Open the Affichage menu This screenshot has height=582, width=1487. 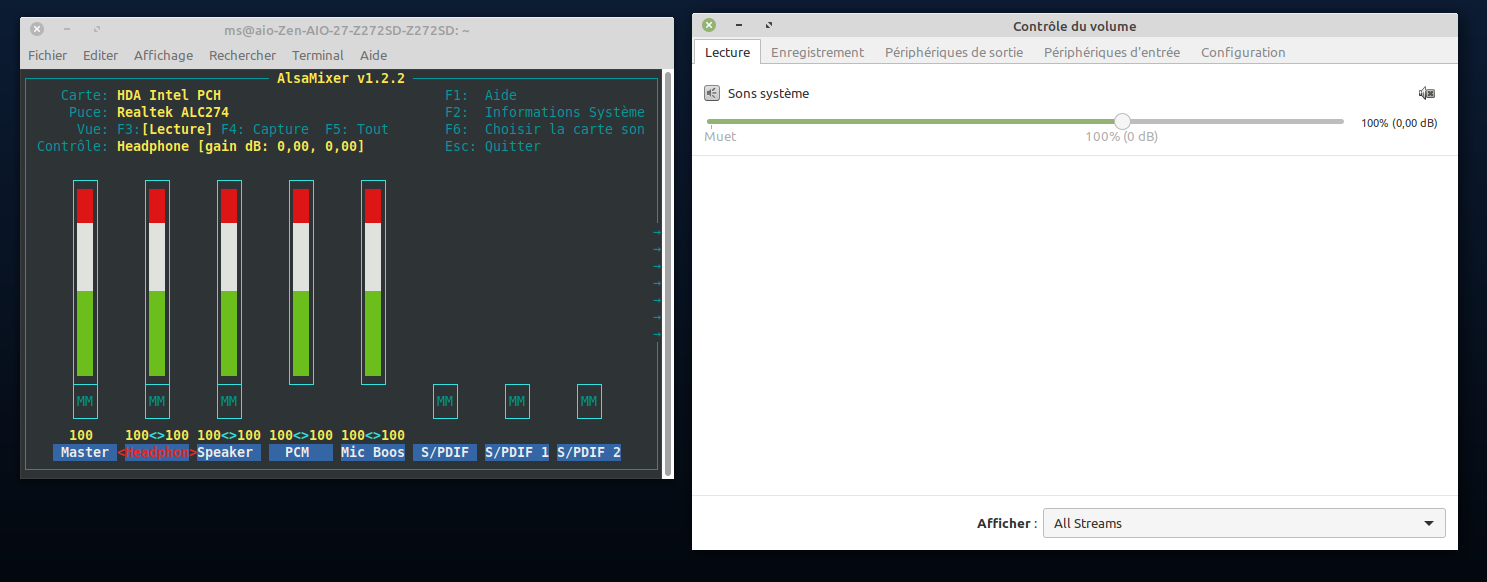(x=163, y=55)
